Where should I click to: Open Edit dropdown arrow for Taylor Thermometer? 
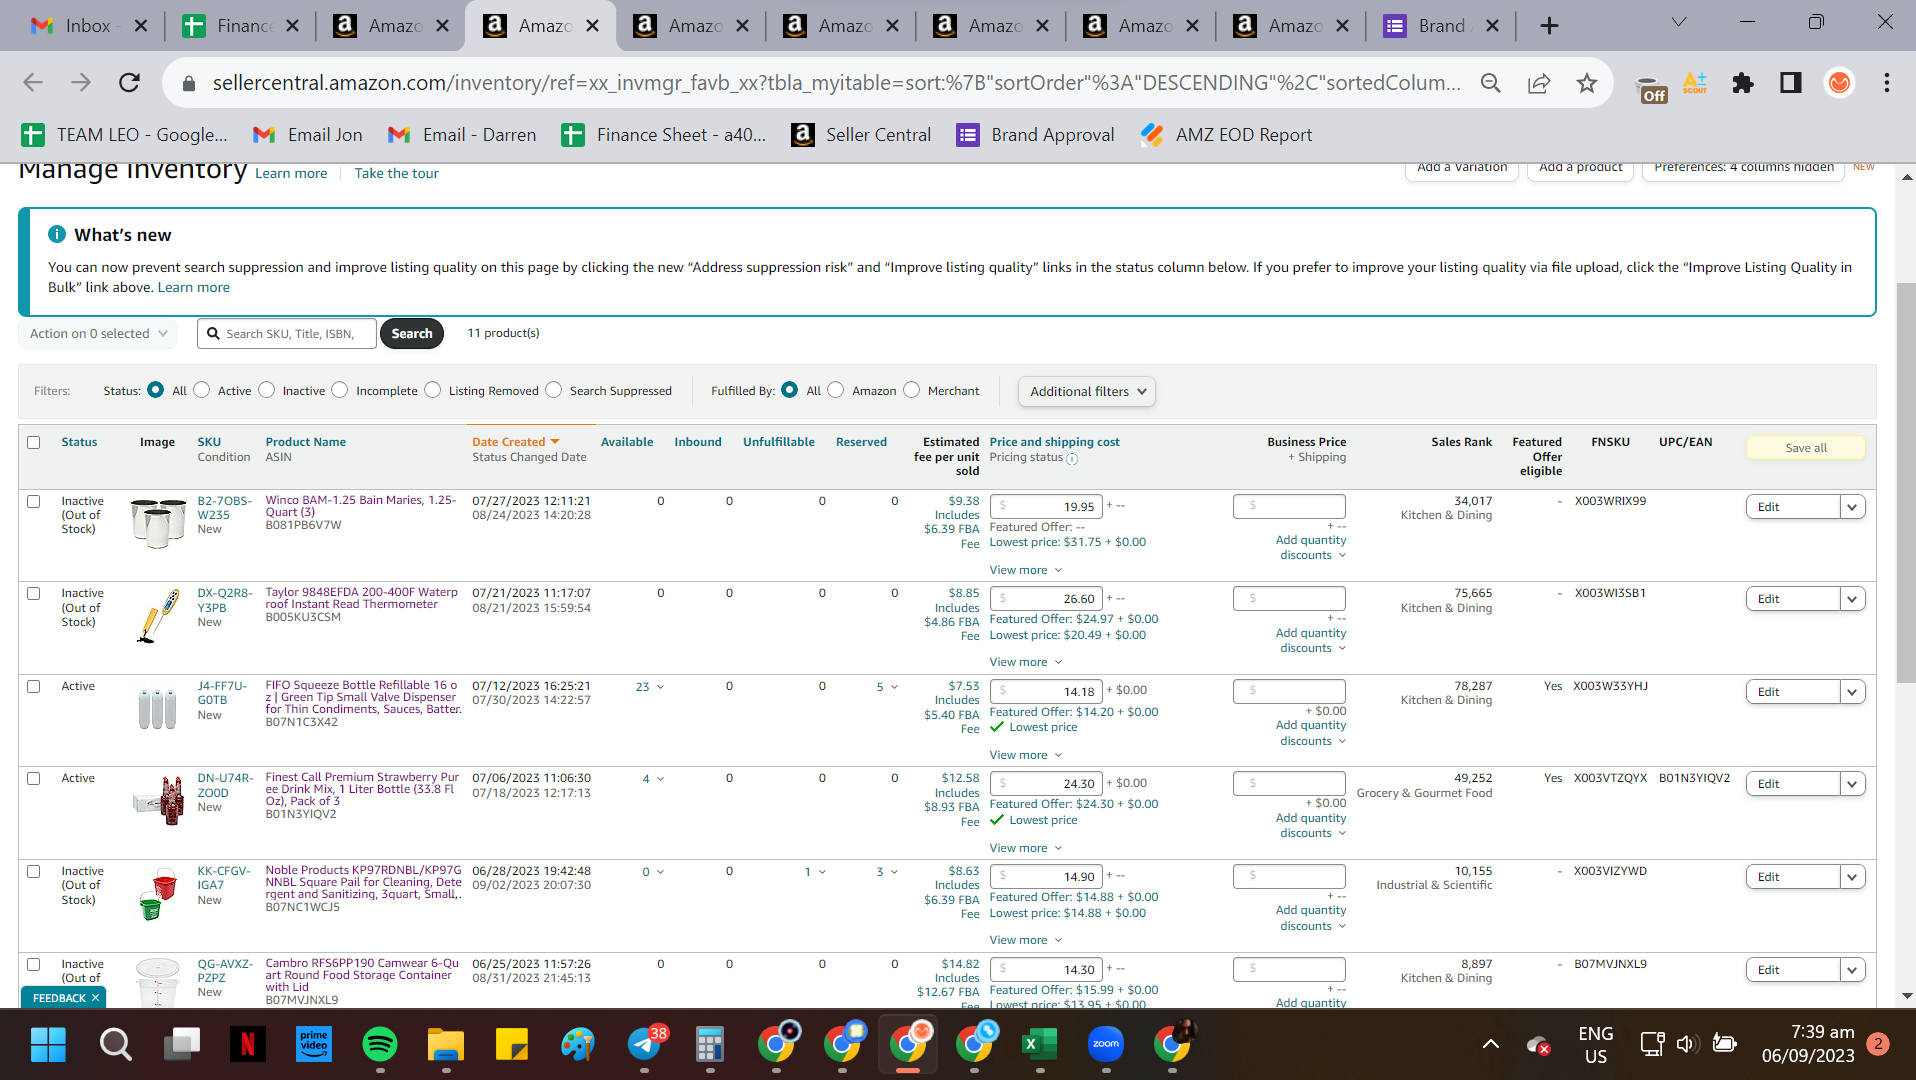click(1852, 599)
